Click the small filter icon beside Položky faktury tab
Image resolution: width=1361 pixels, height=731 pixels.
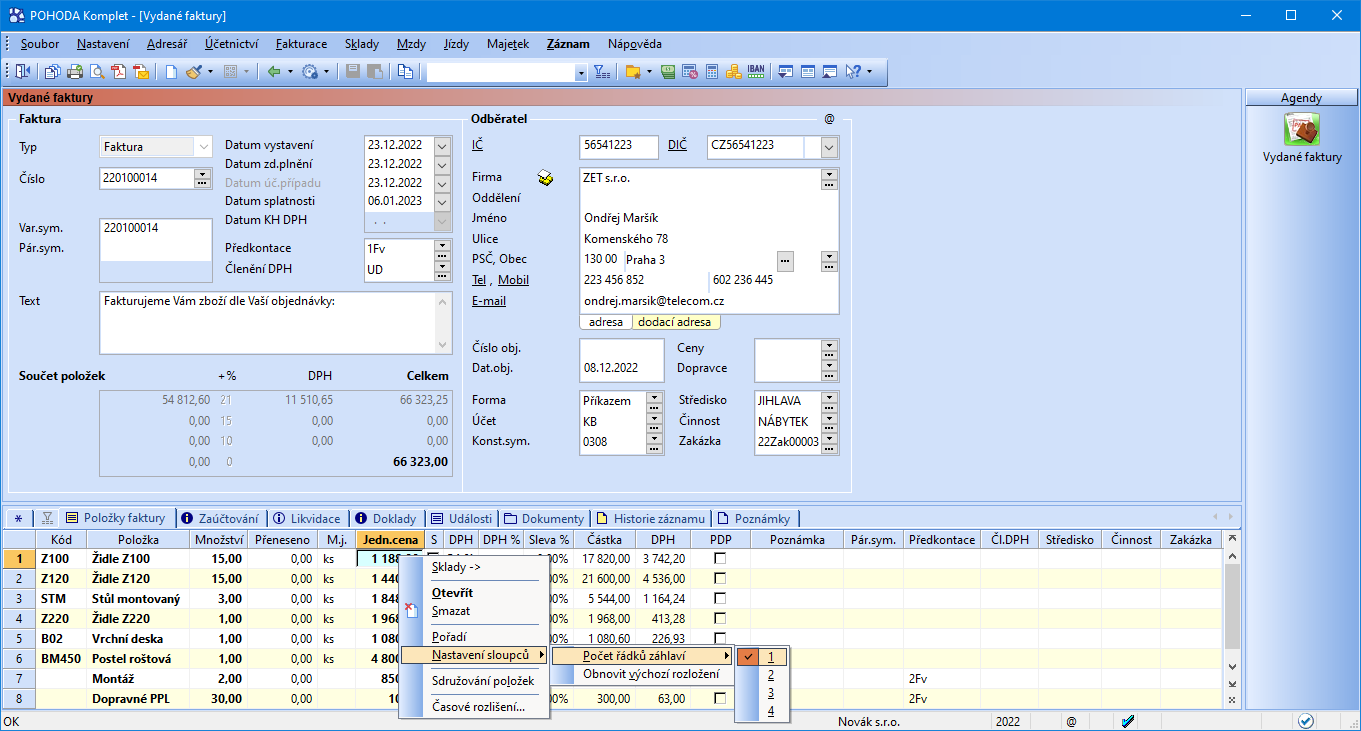pyautogui.click(x=47, y=518)
